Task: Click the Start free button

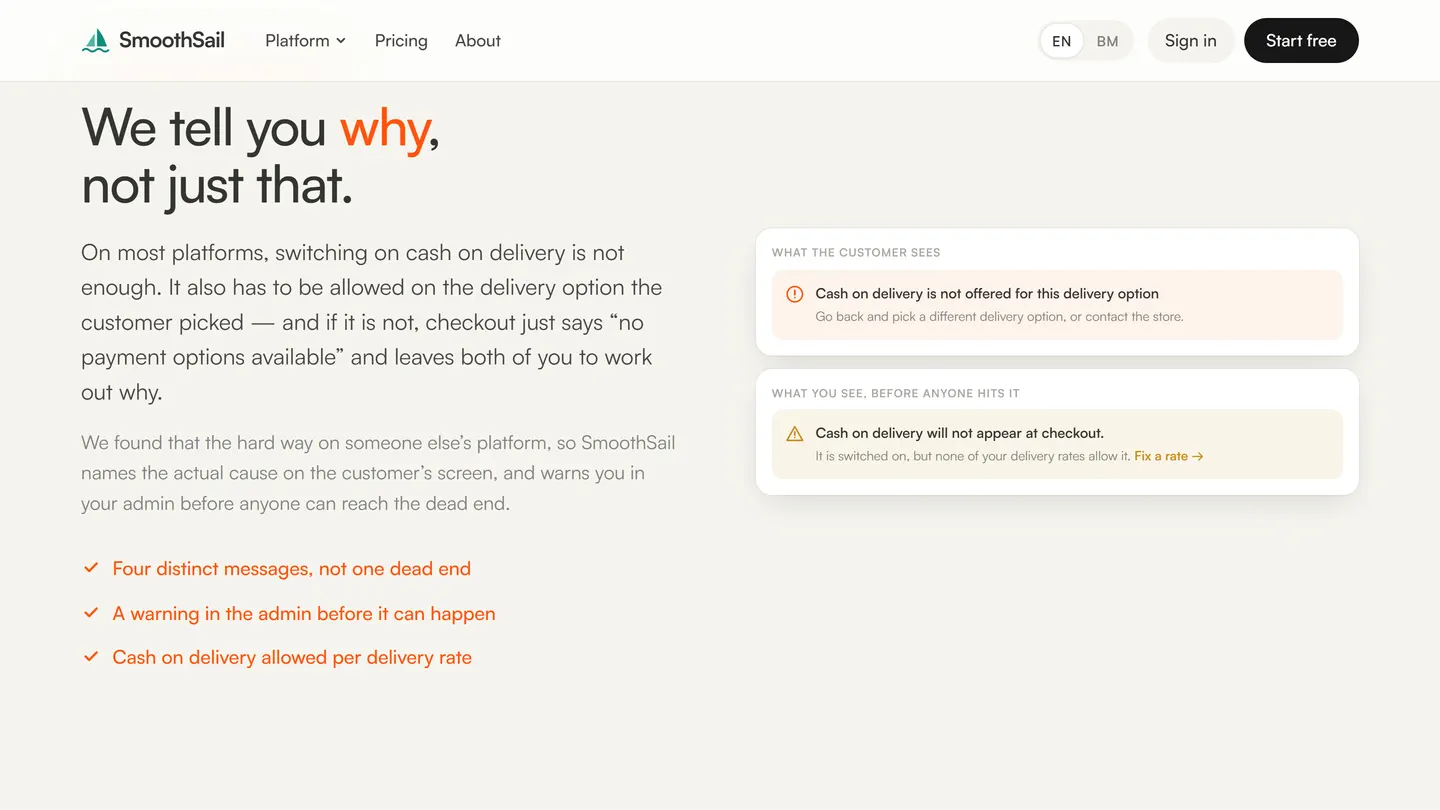Action: (x=1301, y=41)
